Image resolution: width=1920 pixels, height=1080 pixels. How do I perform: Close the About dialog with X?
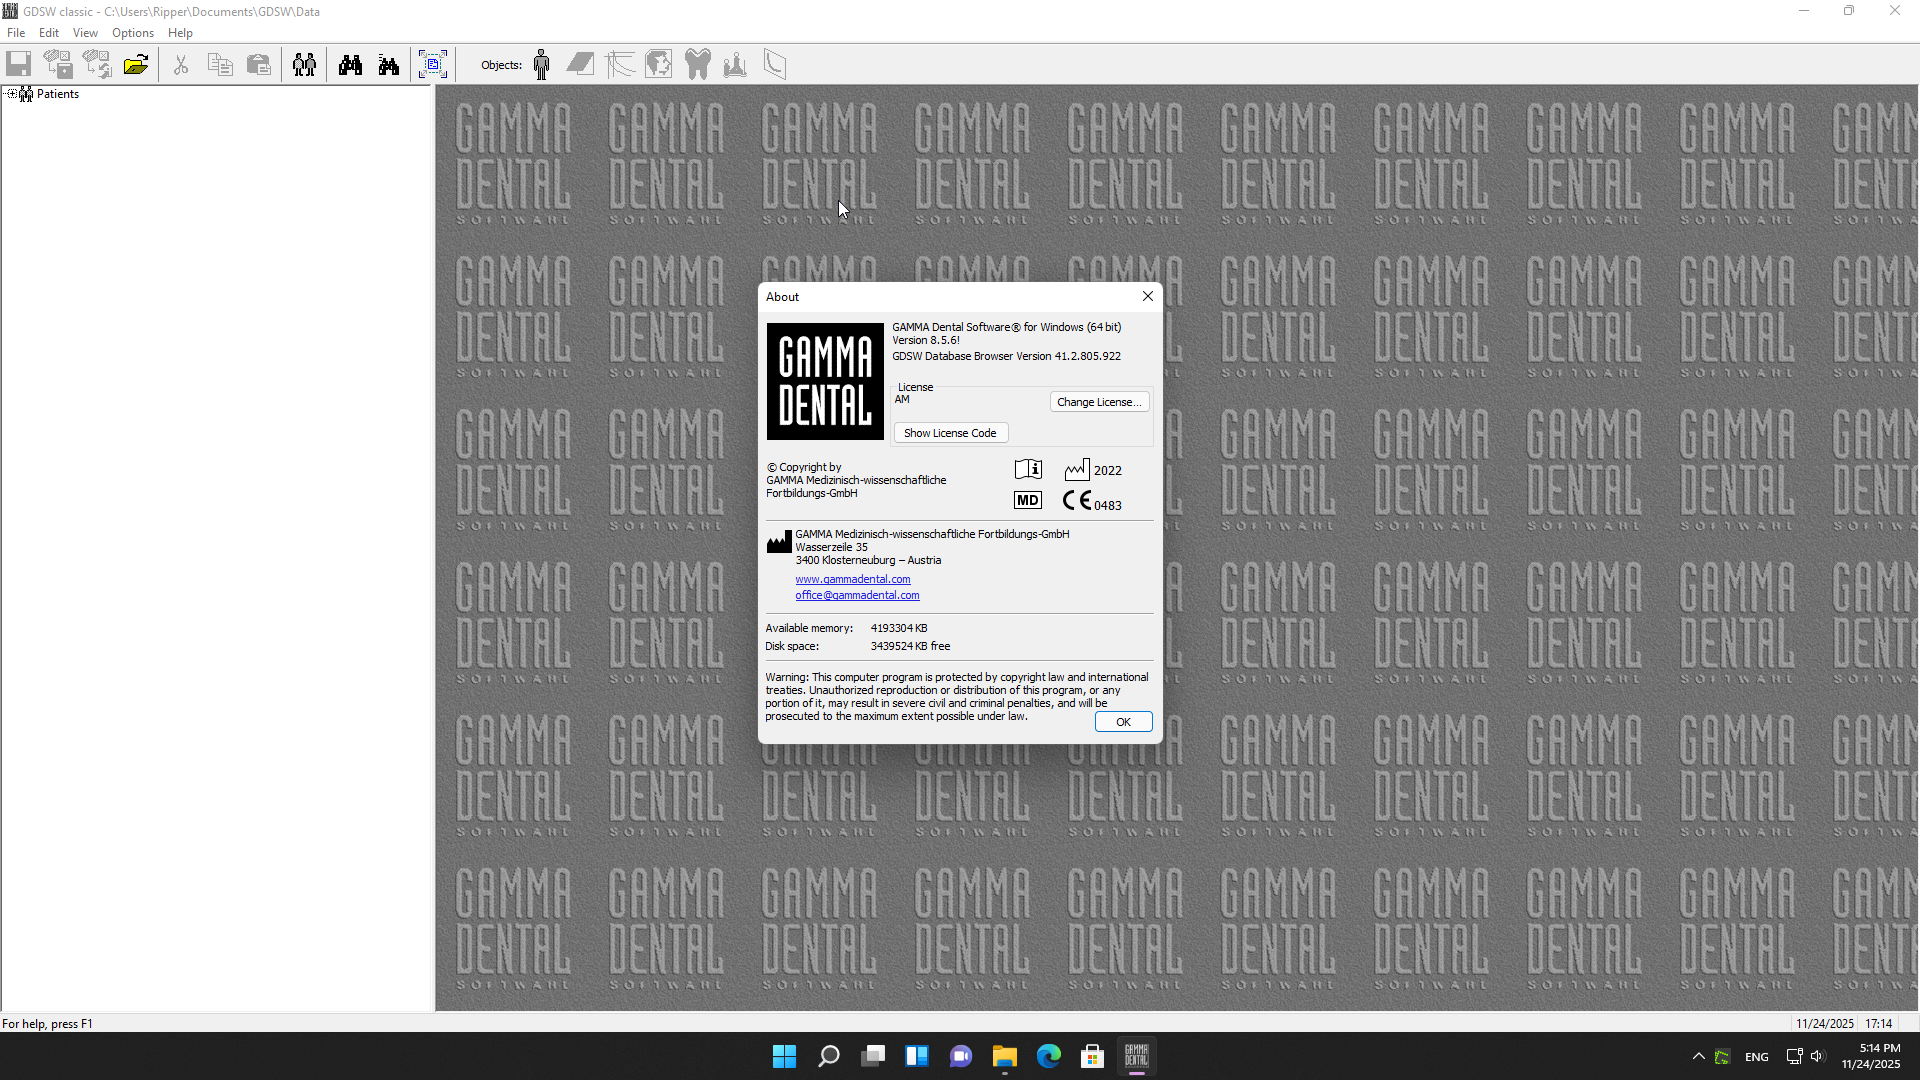tap(1148, 296)
